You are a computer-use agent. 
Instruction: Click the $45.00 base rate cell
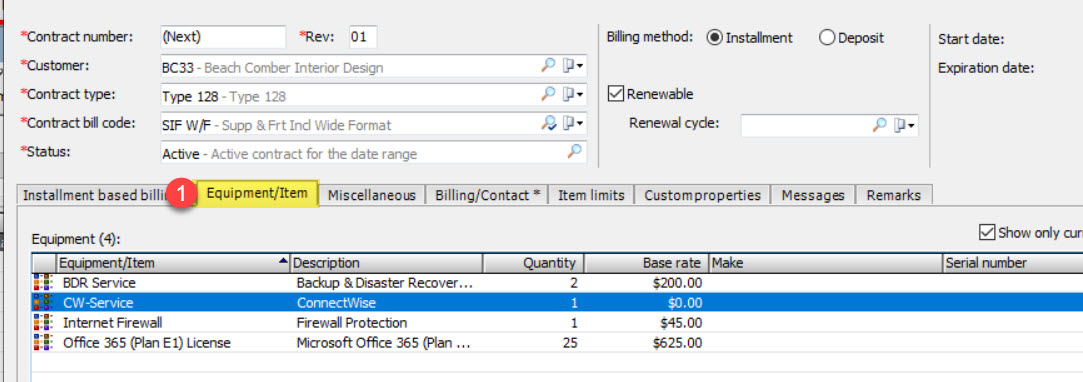click(680, 323)
